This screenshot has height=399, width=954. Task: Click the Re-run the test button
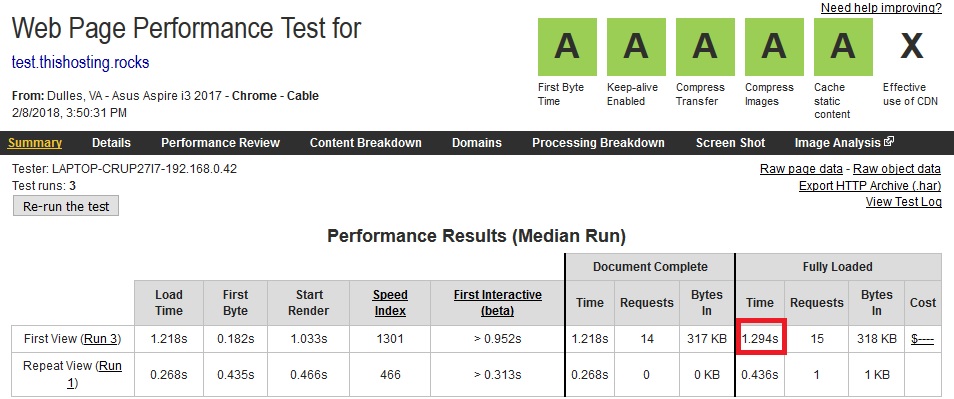coord(66,206)
